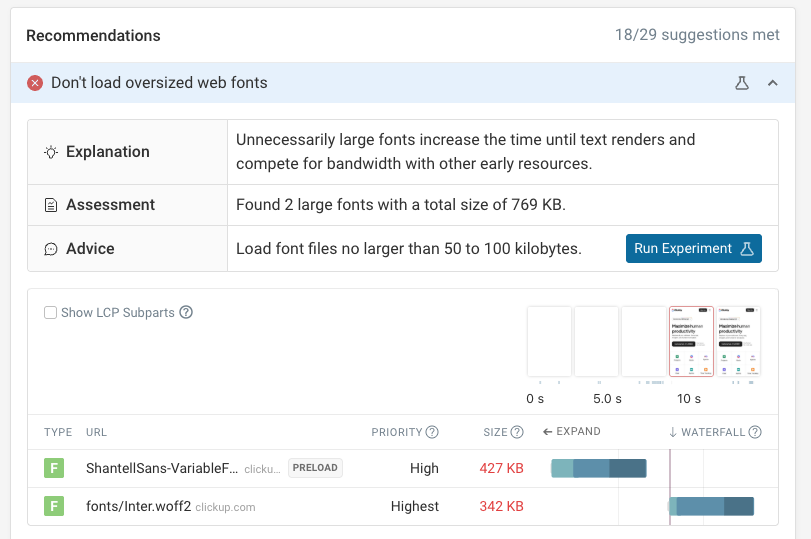Screen dimensions: 811x539
Task: Click the help icon next to SIZE
Action: tap(517, 433)
